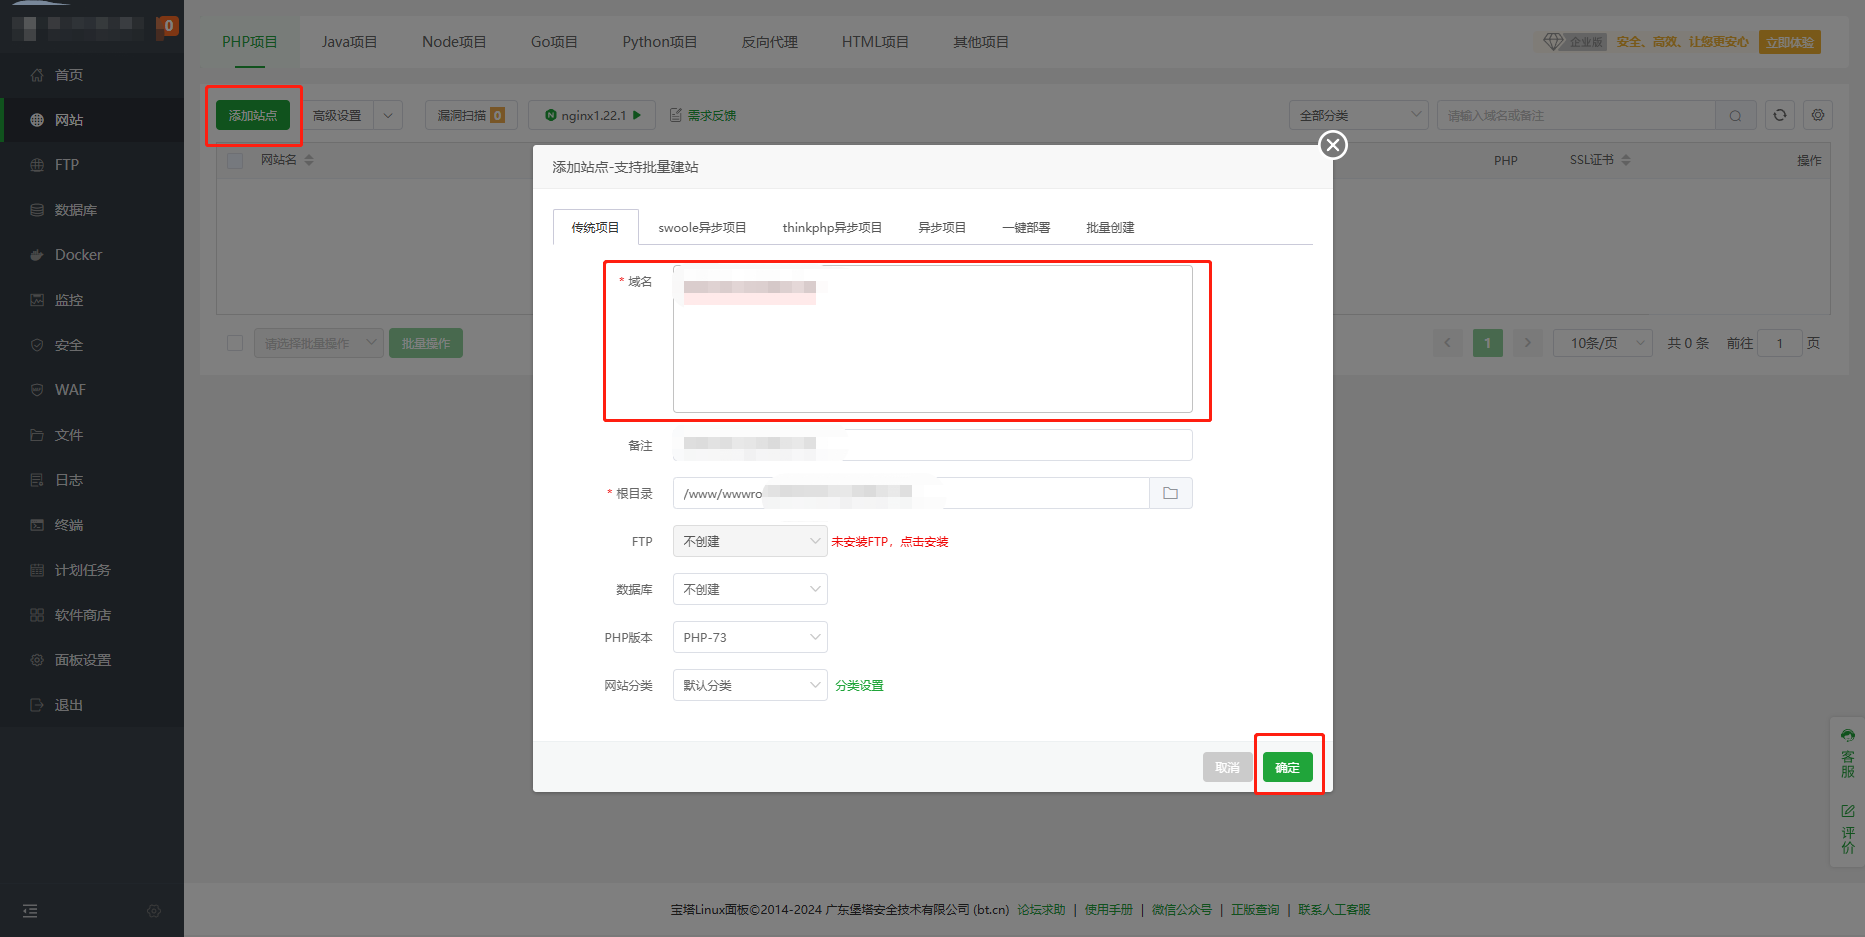Viewport: 1865px width, 937px height.
Task: Click into the 域名 text area
Action: tap(932, 350)
